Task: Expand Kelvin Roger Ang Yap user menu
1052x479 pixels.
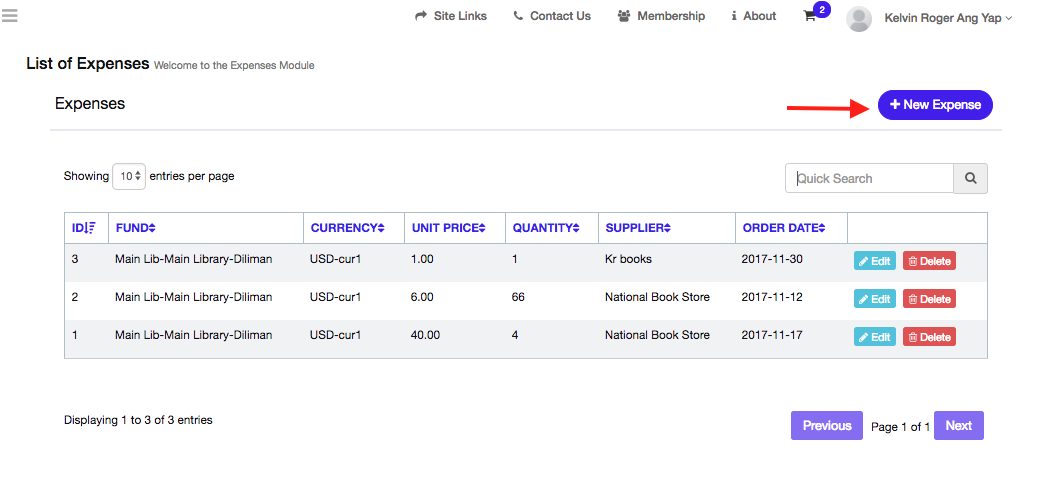Action: click(x=948, y=18)
